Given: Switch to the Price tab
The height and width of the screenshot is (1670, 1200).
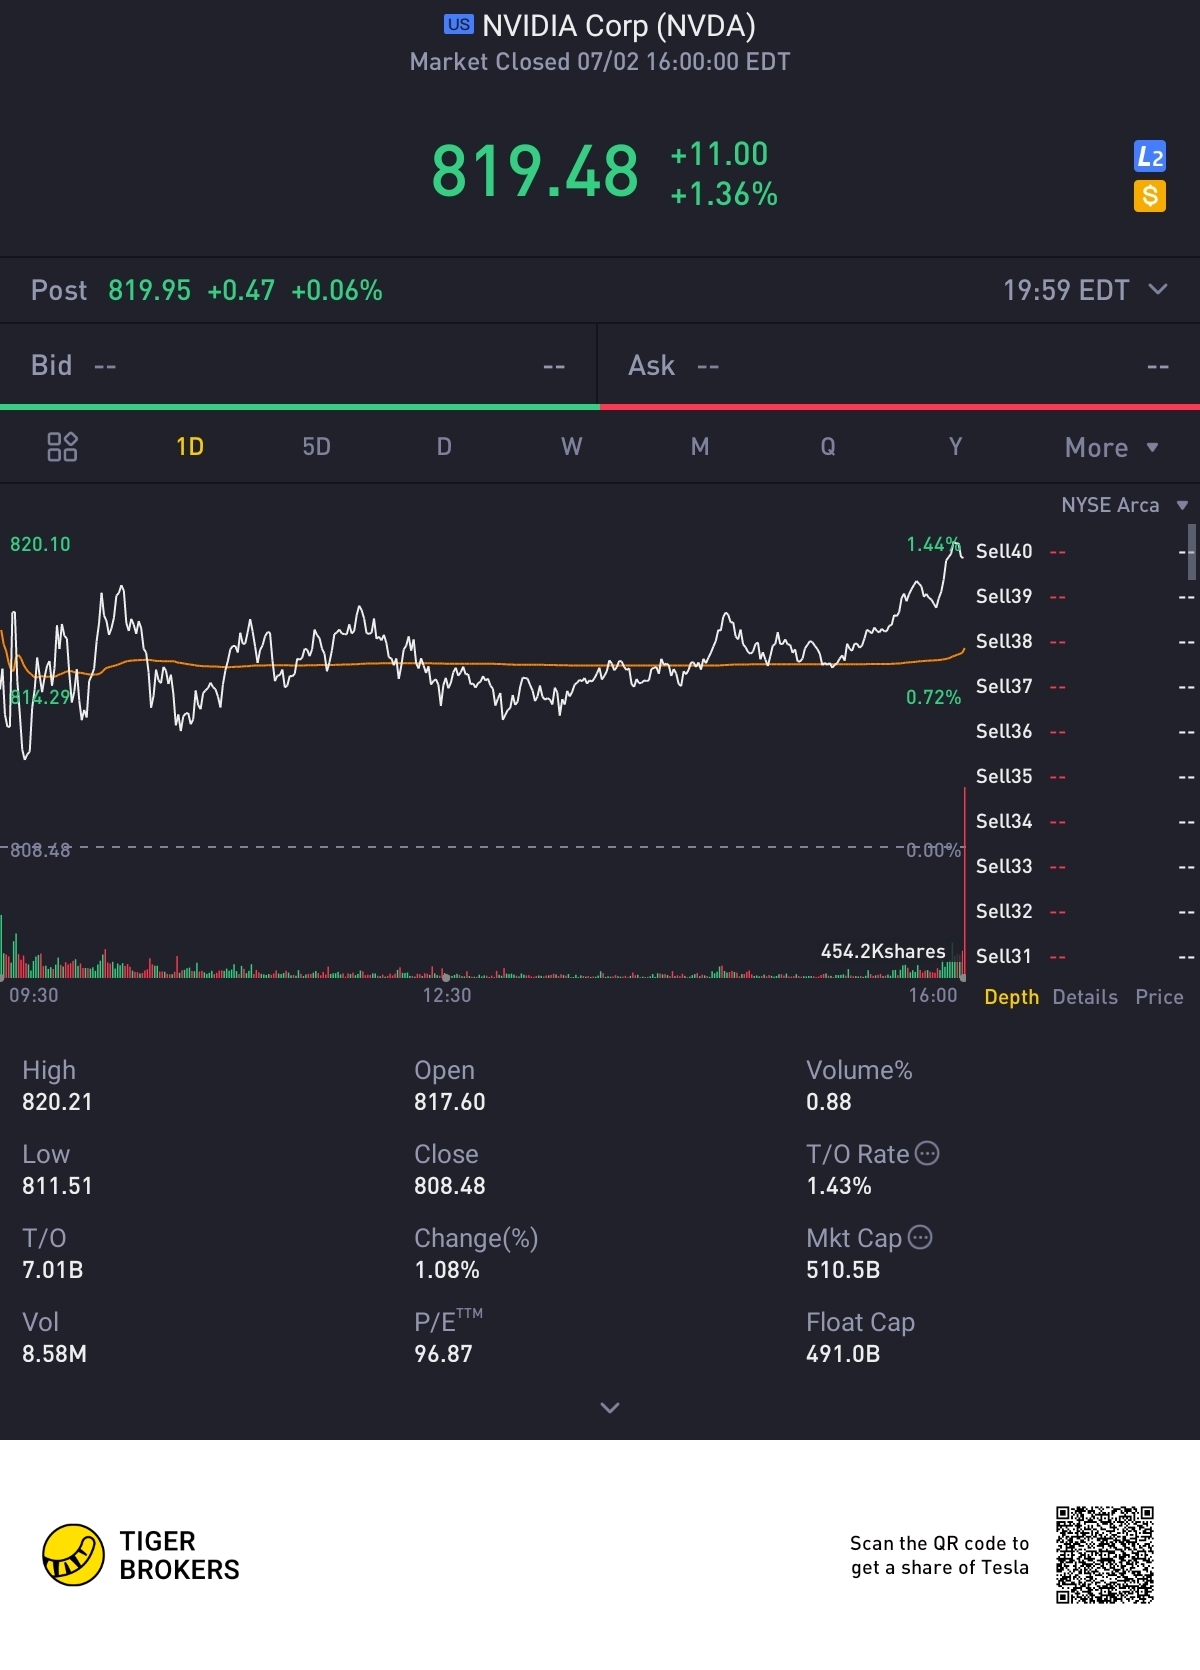Looking at the screenshot, I should [x=1159, y=997].
